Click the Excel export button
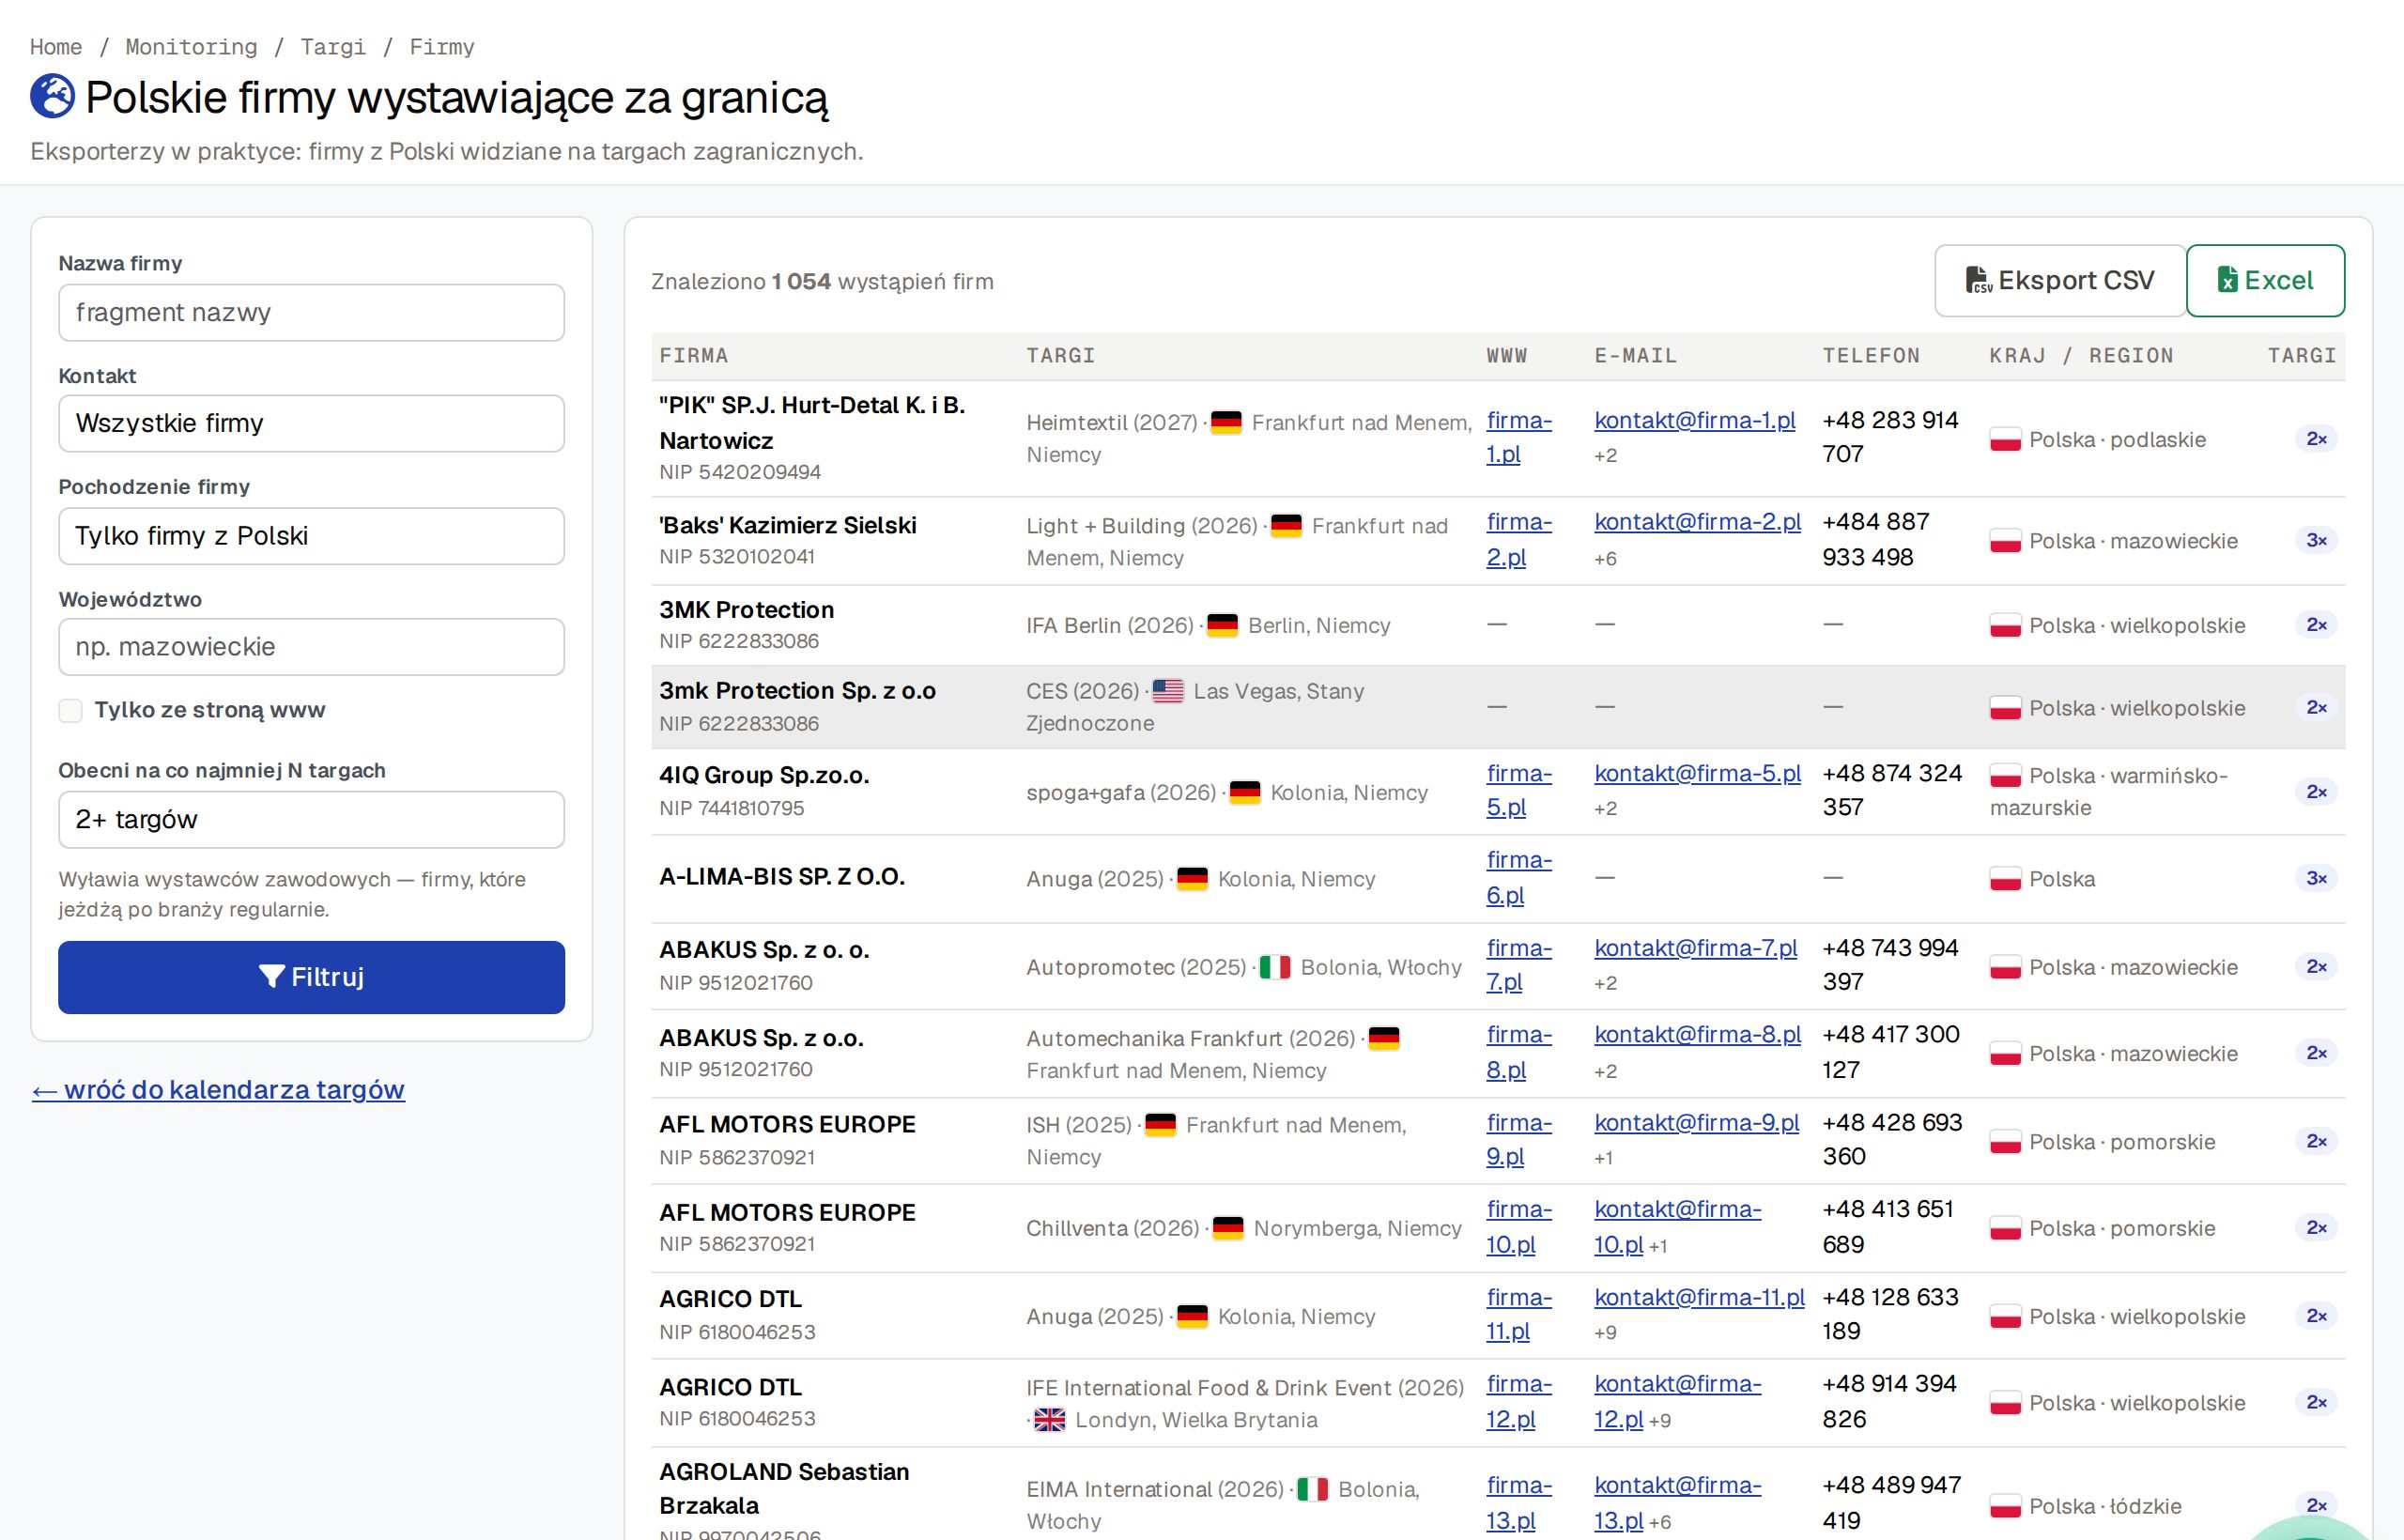Screen dimensions: 2404x1540 tap(2265, 280)
